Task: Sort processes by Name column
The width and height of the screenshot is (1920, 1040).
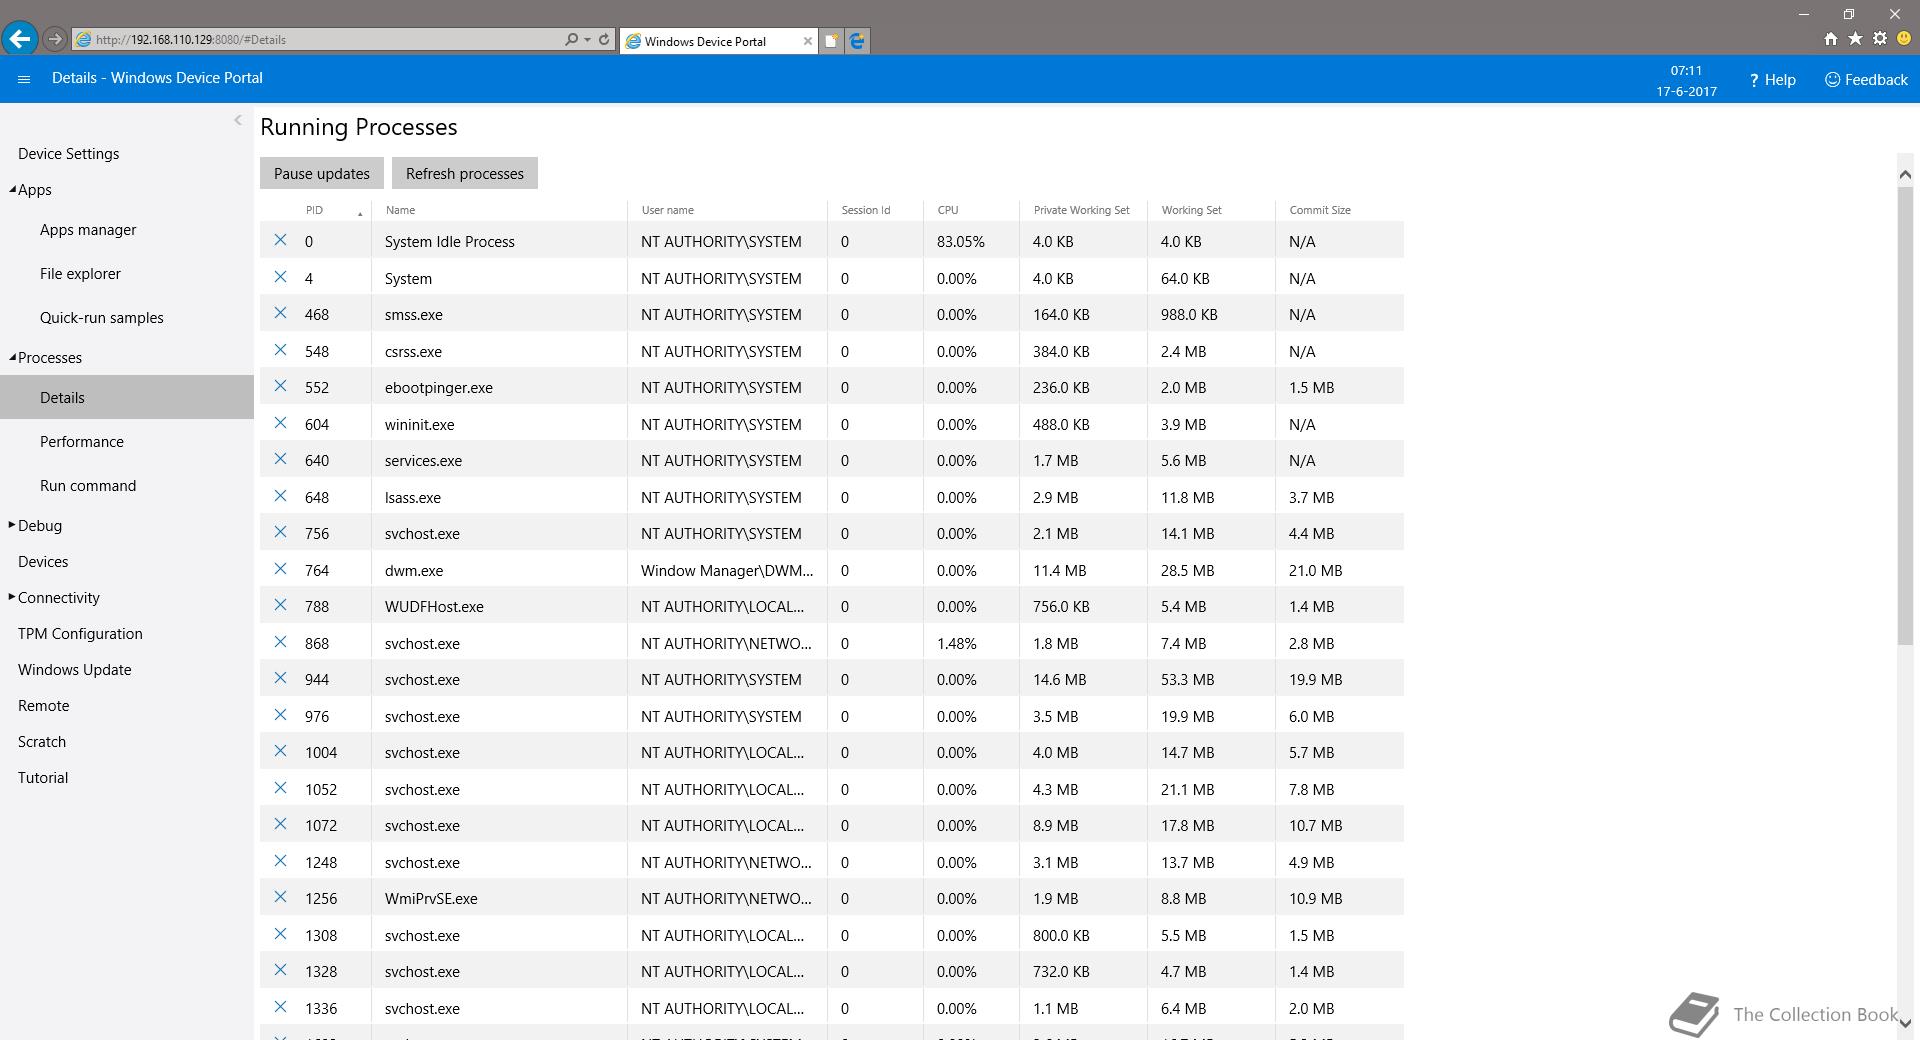Action: pos(400,210)
